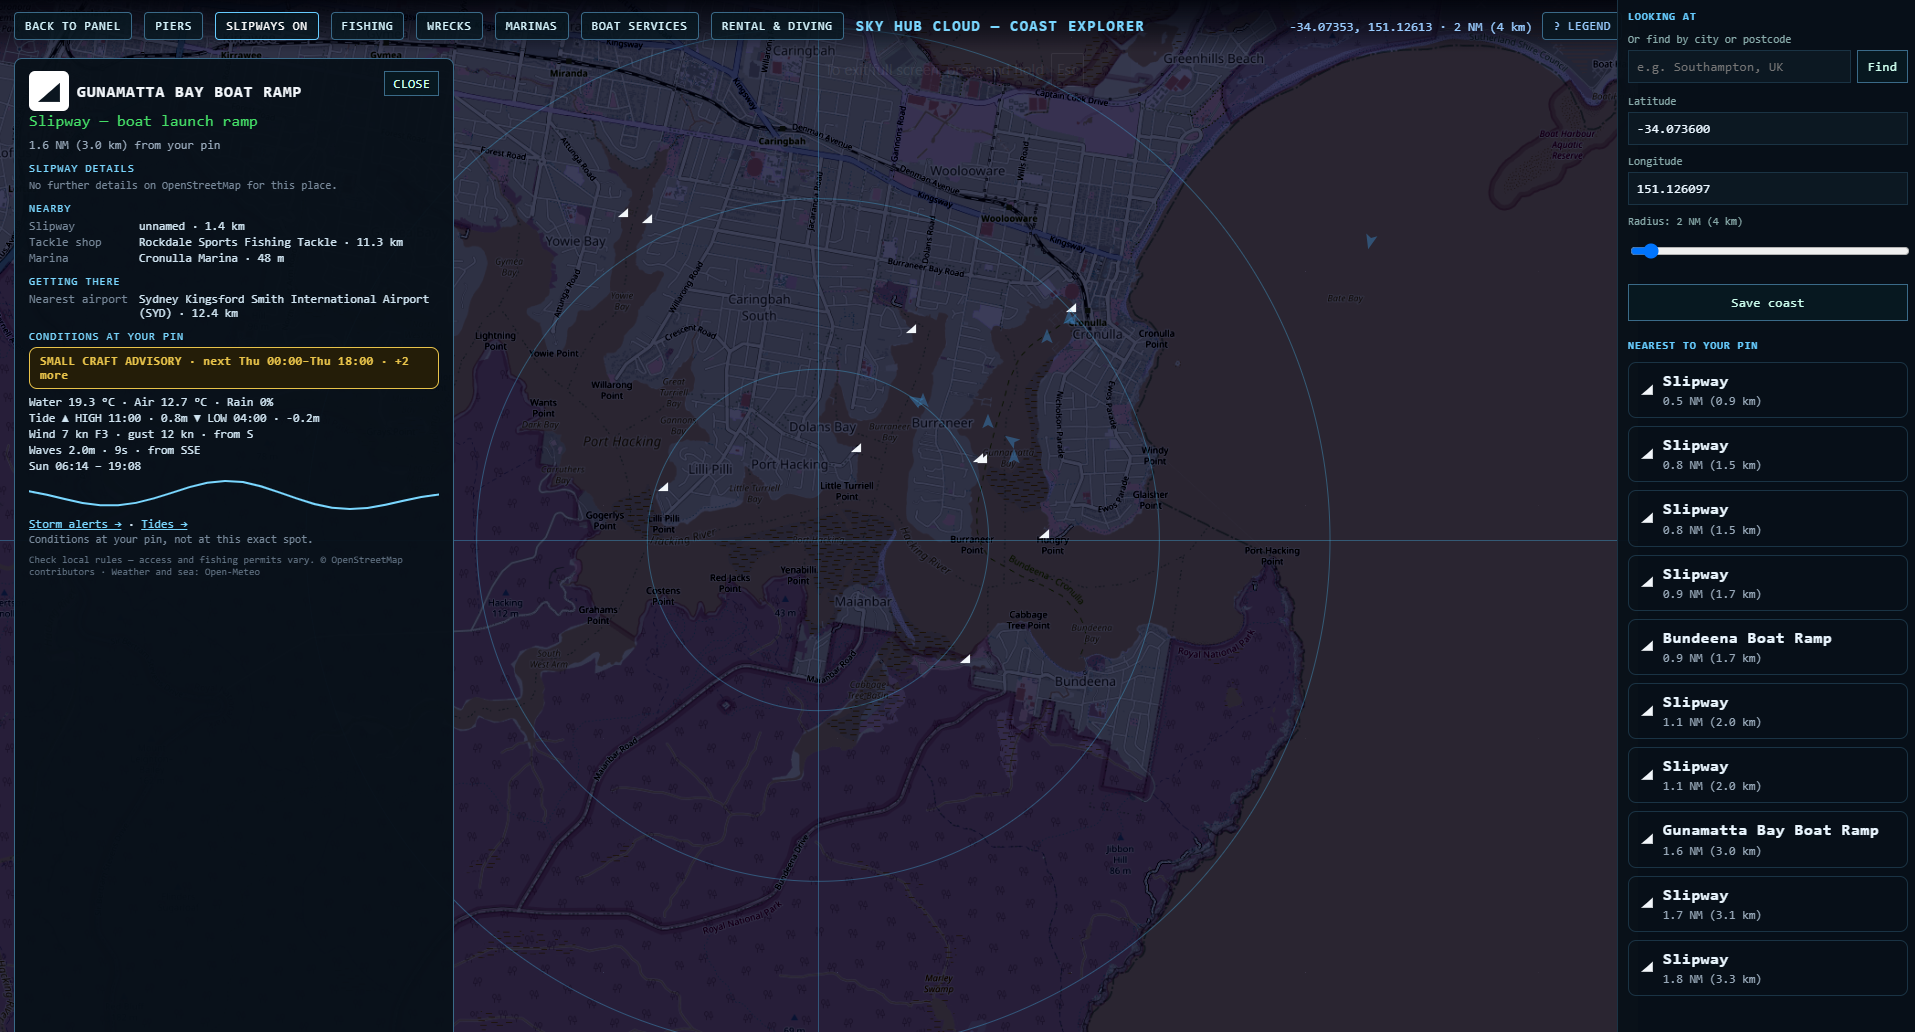Click the blue marker near Dolans Bay
The width and height of the screenshot is (1915, 1032).
(x=918, y=401)
